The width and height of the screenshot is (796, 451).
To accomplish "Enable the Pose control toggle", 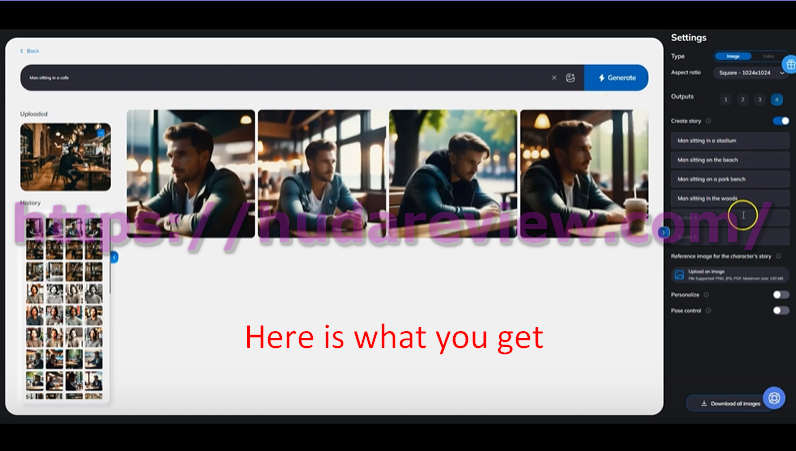I will [781, 311].
